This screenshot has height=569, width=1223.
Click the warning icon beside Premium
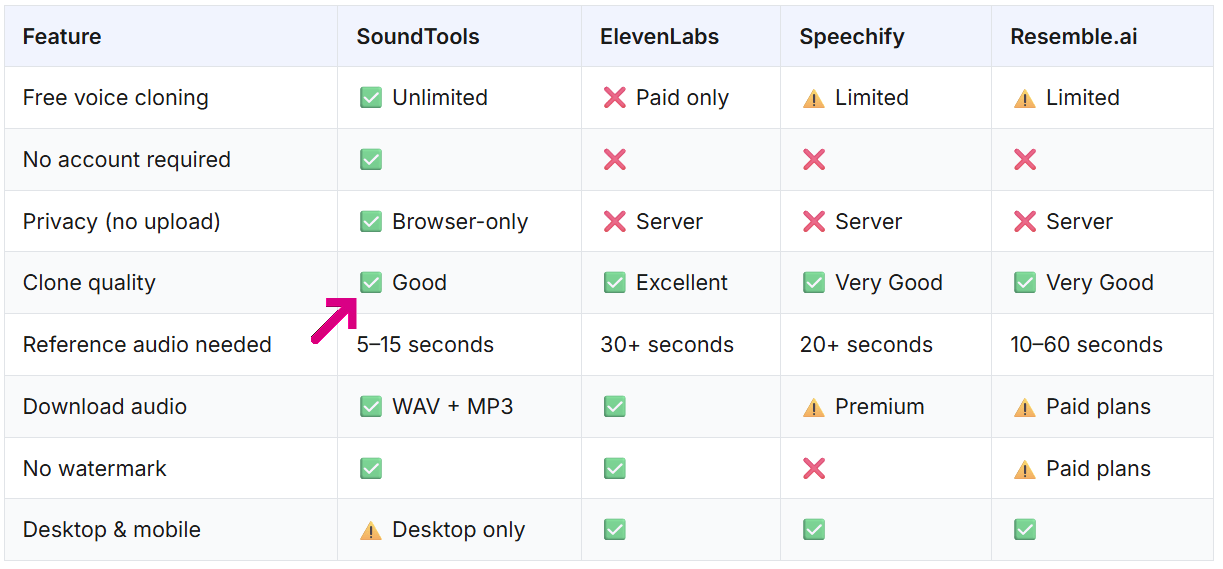[x=814, y=407]
